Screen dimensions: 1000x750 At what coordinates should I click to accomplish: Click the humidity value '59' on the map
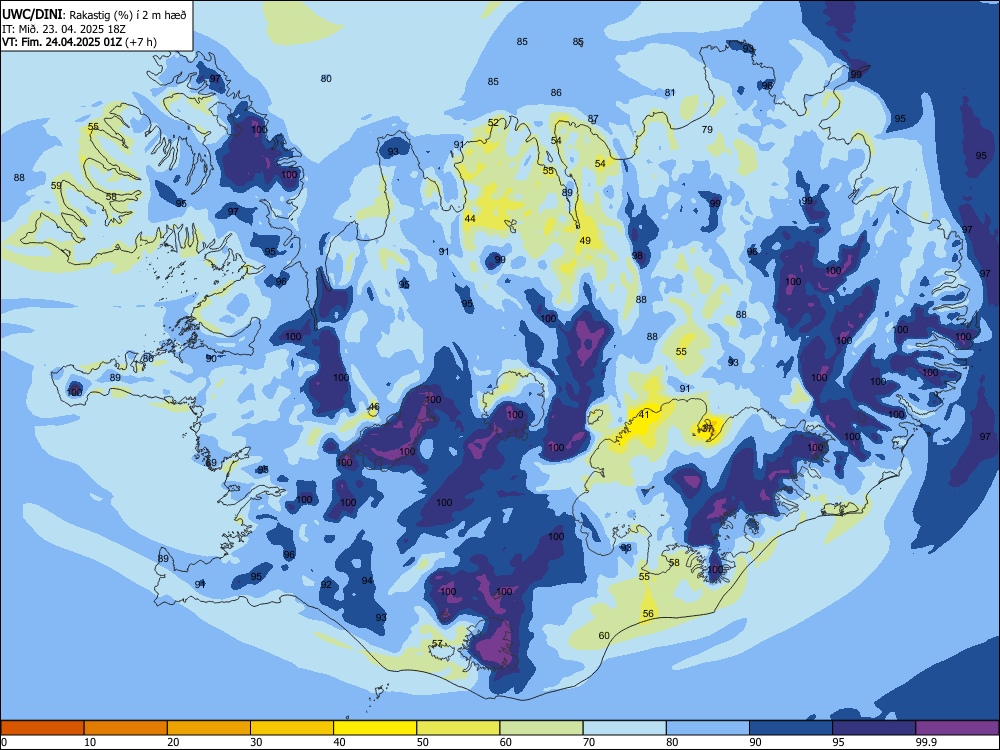click(56, 186)
